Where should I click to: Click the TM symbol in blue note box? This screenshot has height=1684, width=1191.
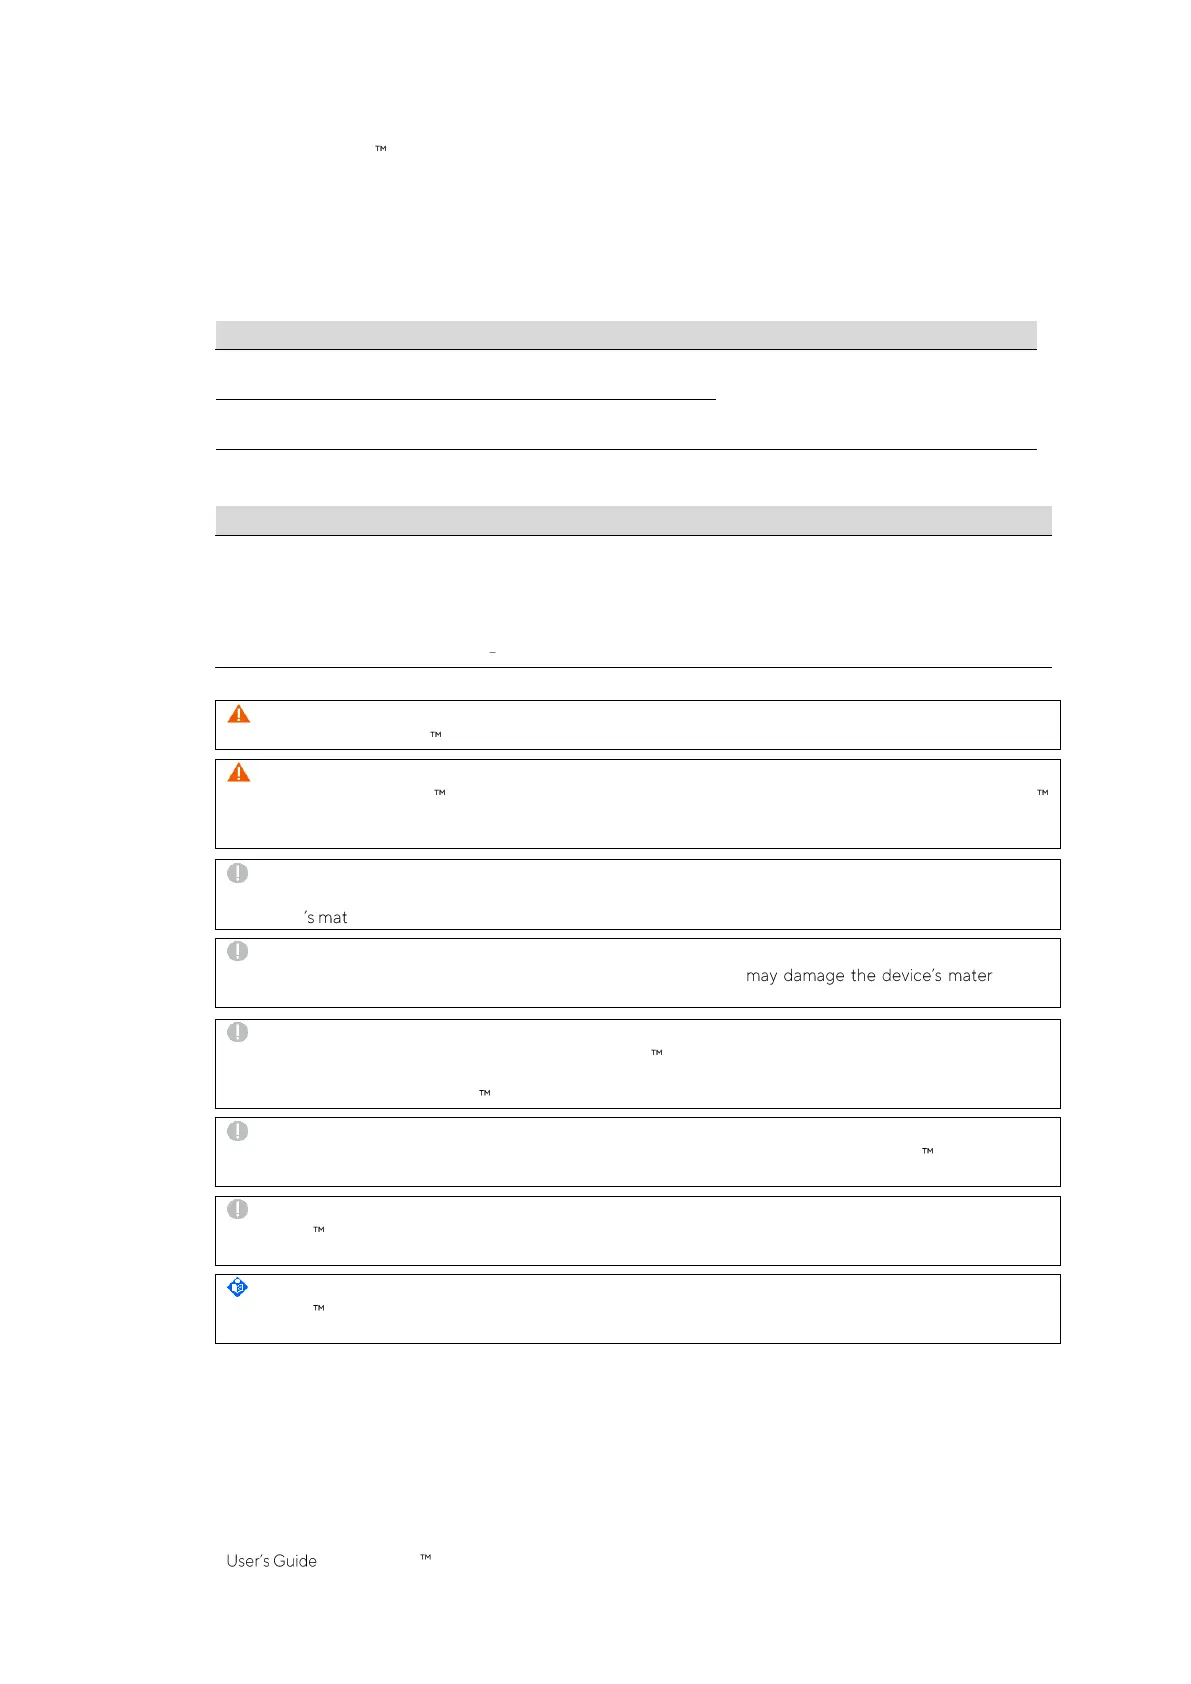pos(319,1308)
